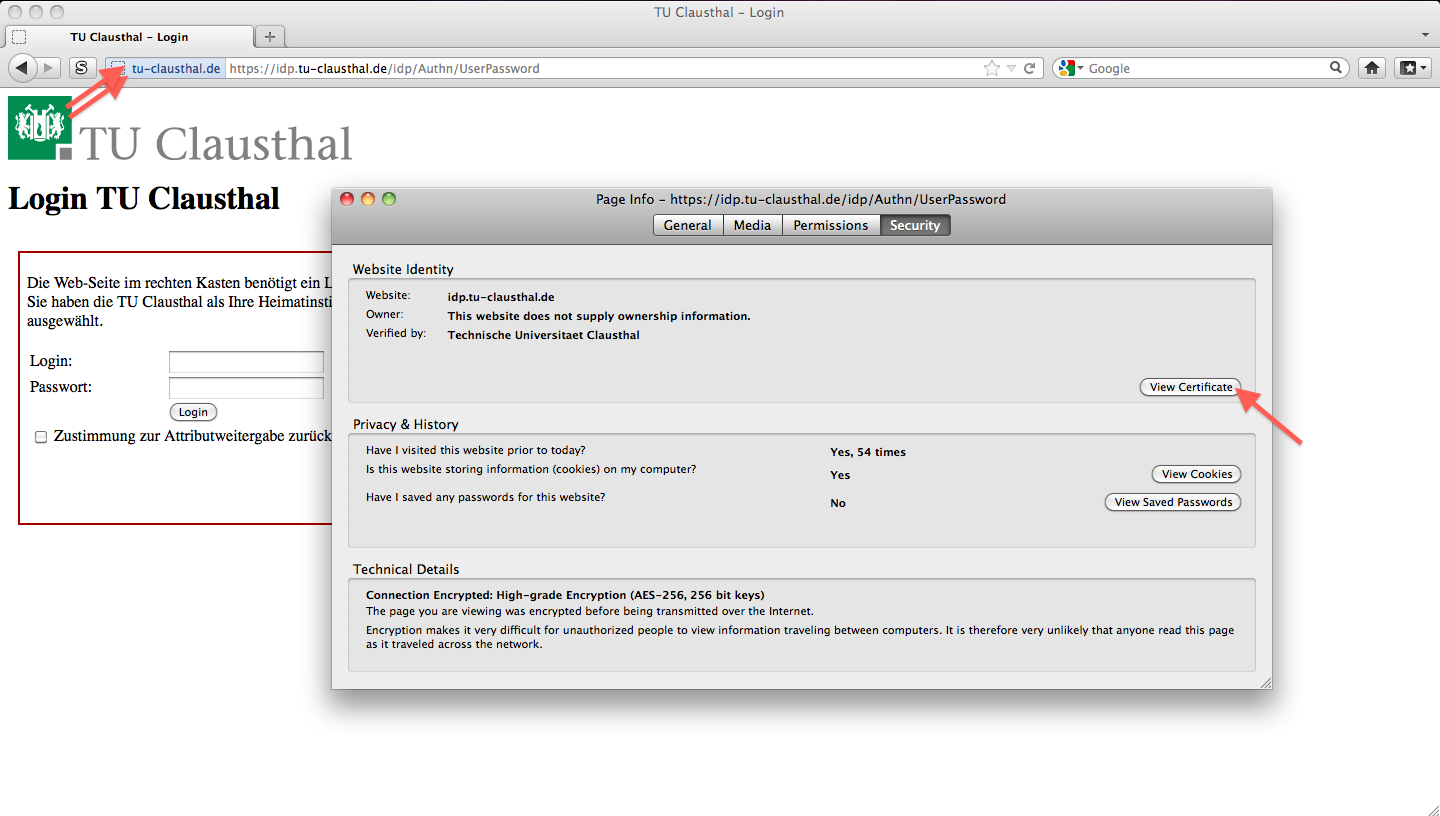Screen dimensions: 1440x816
Task: Click the Forward navigation arrow
Action: click(x=49, y=68)
